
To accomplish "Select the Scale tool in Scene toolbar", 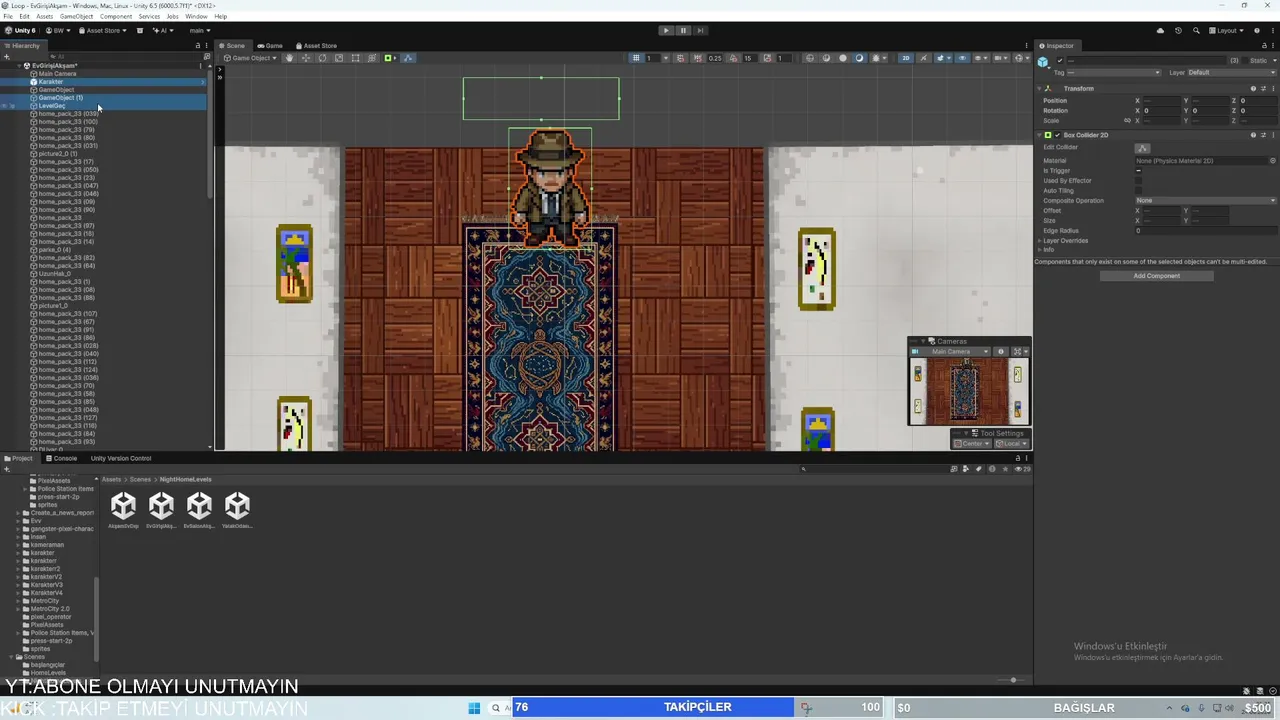I will tap(339, 58).
